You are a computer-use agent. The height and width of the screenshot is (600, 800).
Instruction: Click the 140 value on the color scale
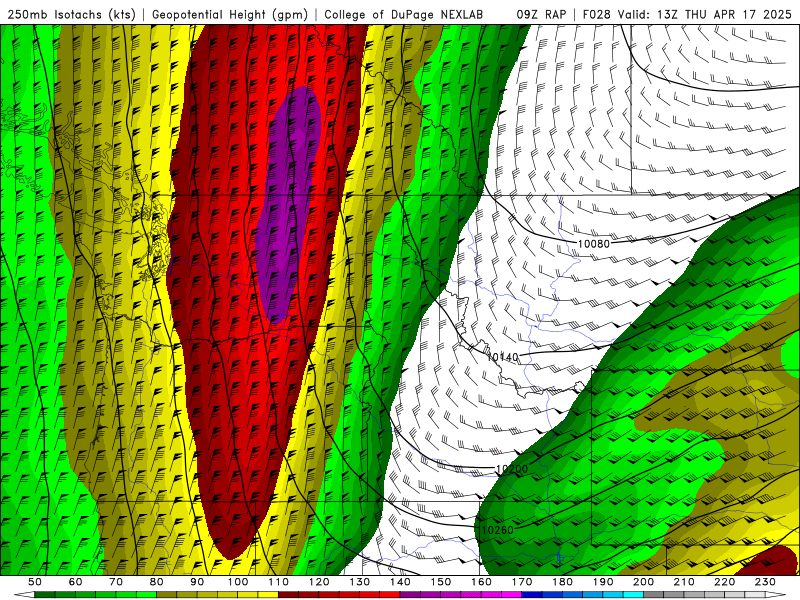pos(401,582)
